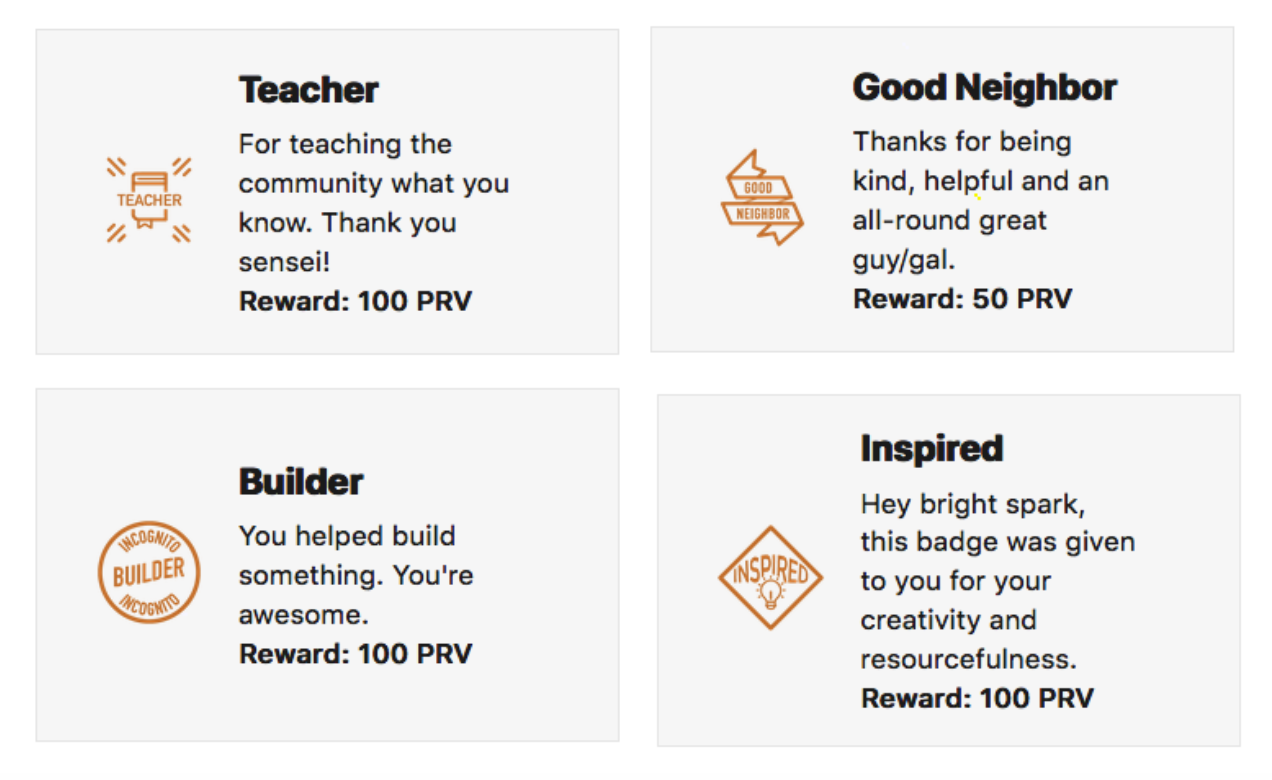1272x780 pixels.
Task: Click the Good Neighbor description paragraph
Action: click(981, 201)
